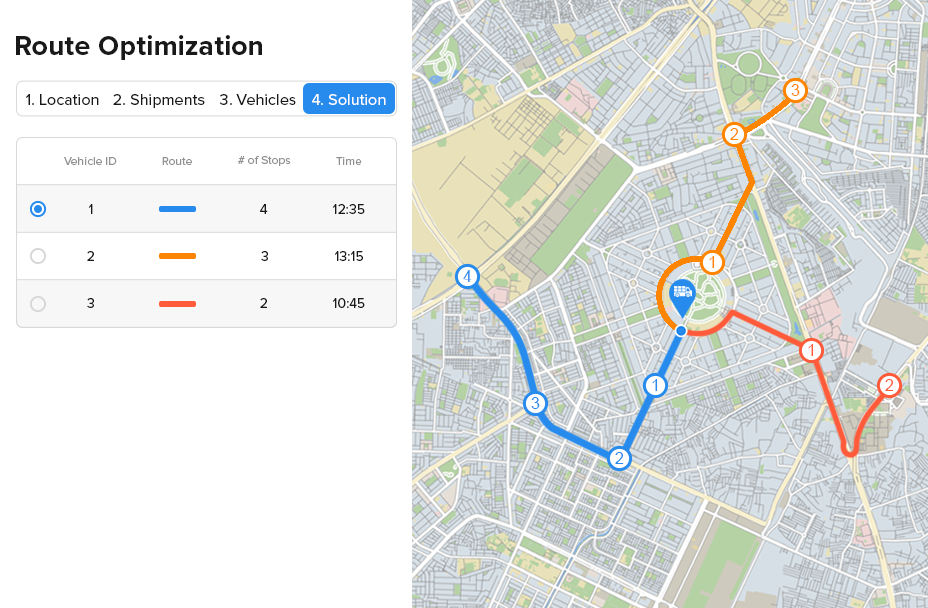
Task: Select blue route stop 1 marker
Action: pos(655,385)
